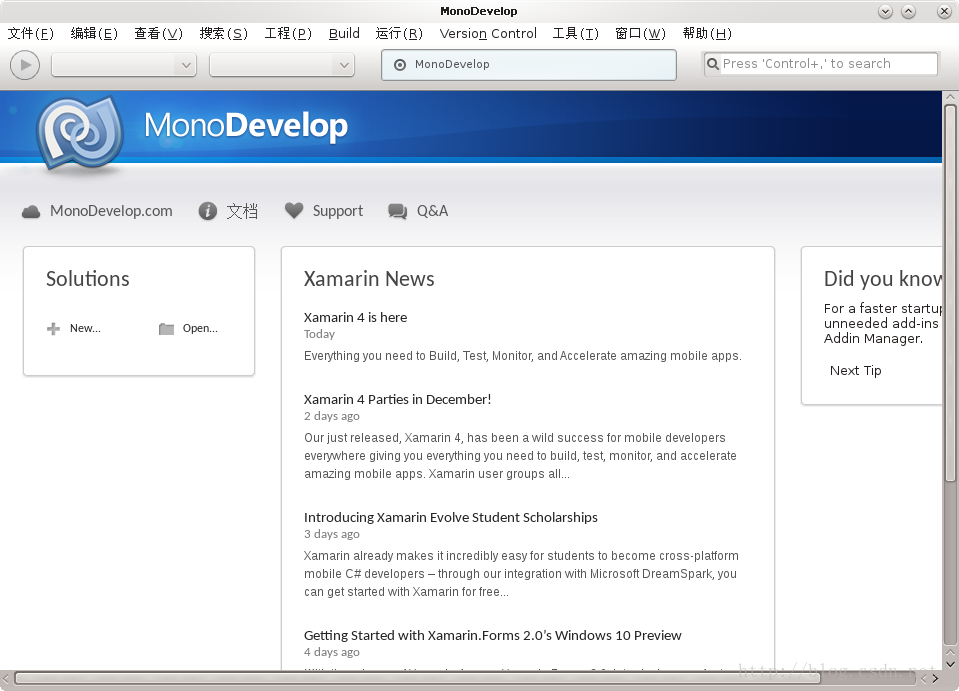Screen dimensions: 959x691
Task: Open the 运行(R) menu
Action: pos(399,34)
